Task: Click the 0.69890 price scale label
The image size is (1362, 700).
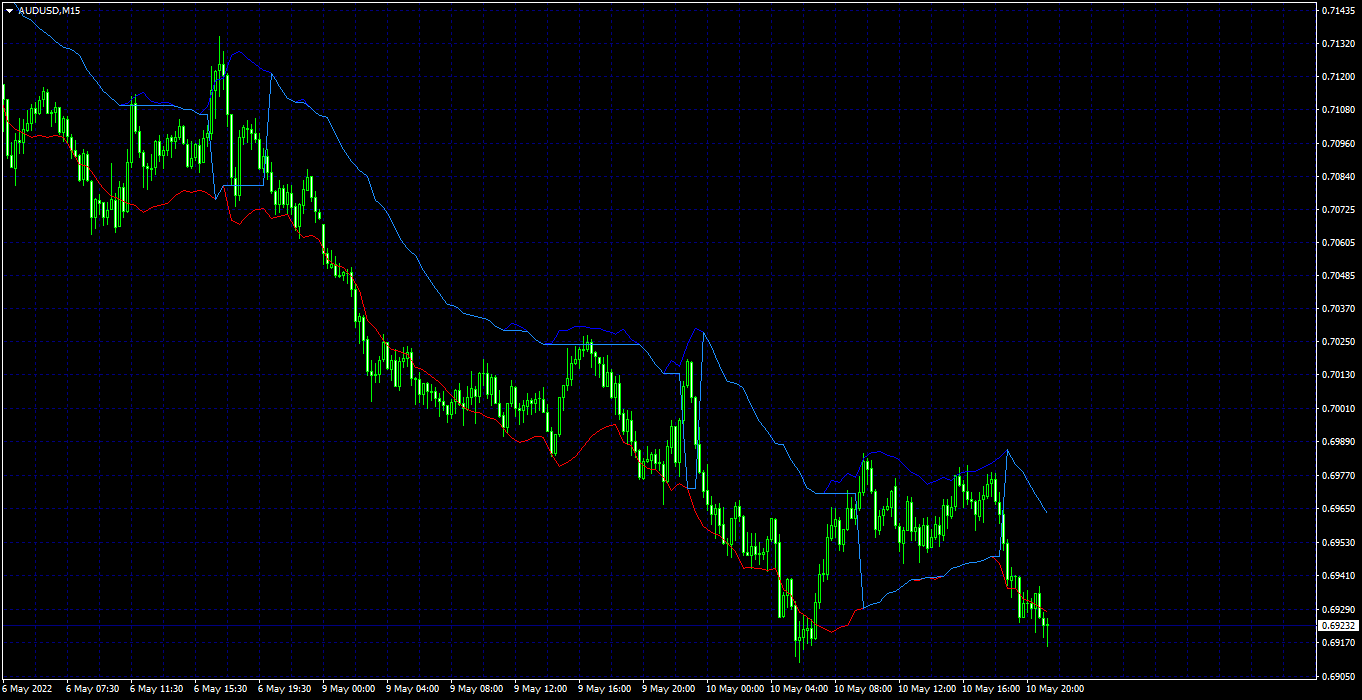Action: click(1338, 441)
